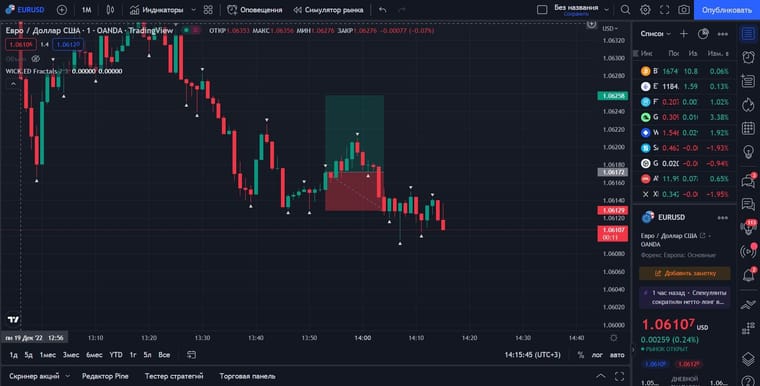
Task: Open the timezone 14:15:45 (UTC+3) menu
Action: pos(532,355)
